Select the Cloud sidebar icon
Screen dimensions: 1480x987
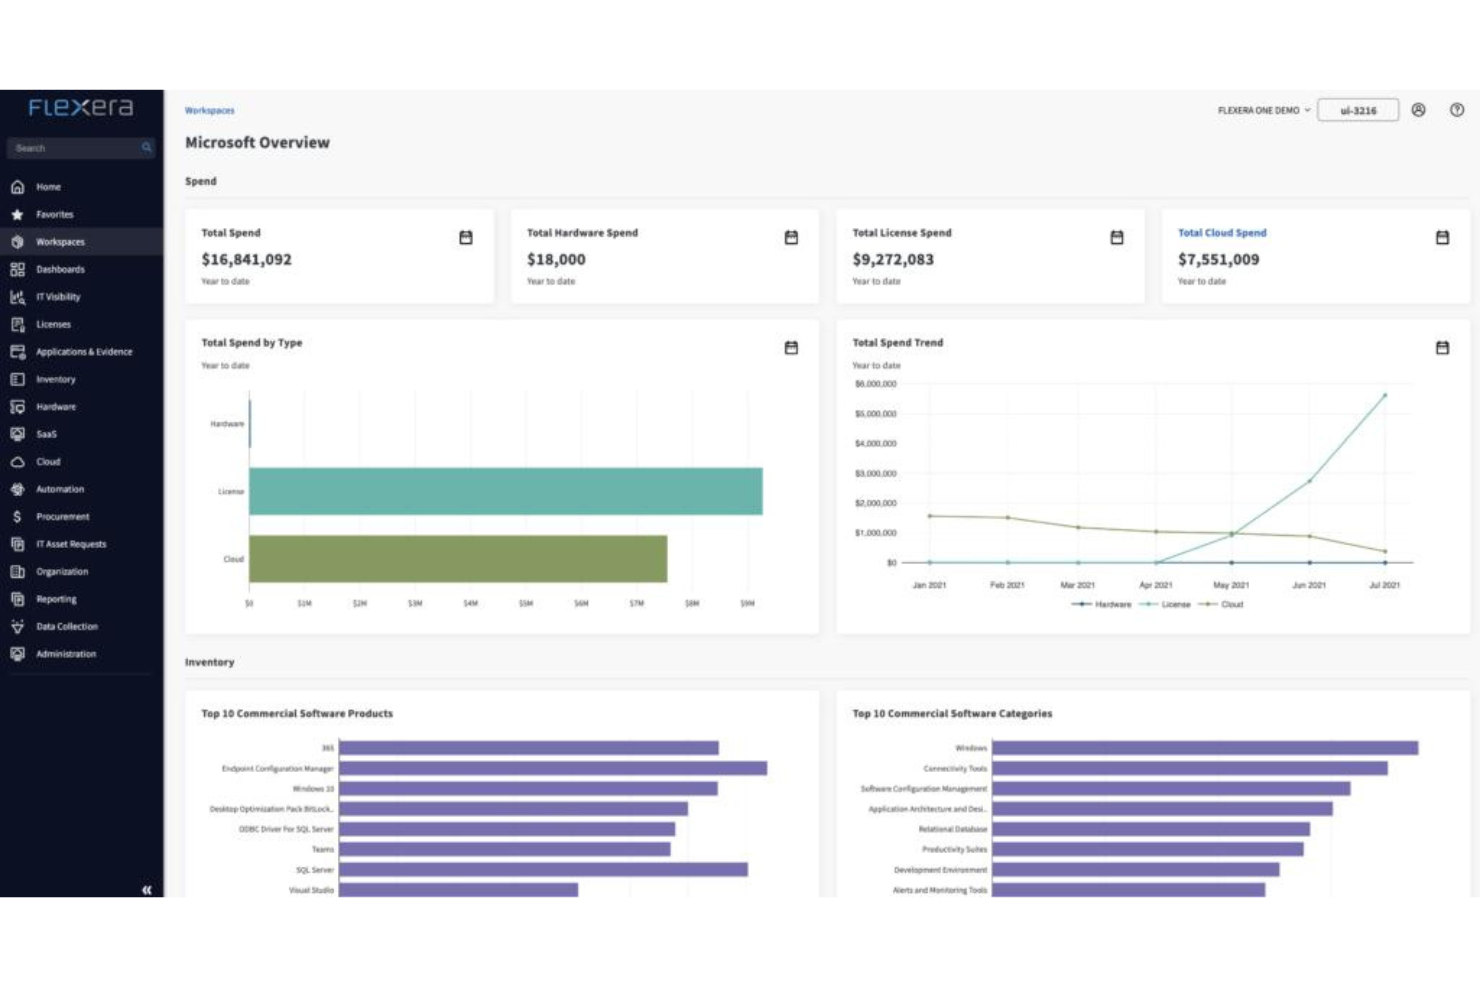17,461
